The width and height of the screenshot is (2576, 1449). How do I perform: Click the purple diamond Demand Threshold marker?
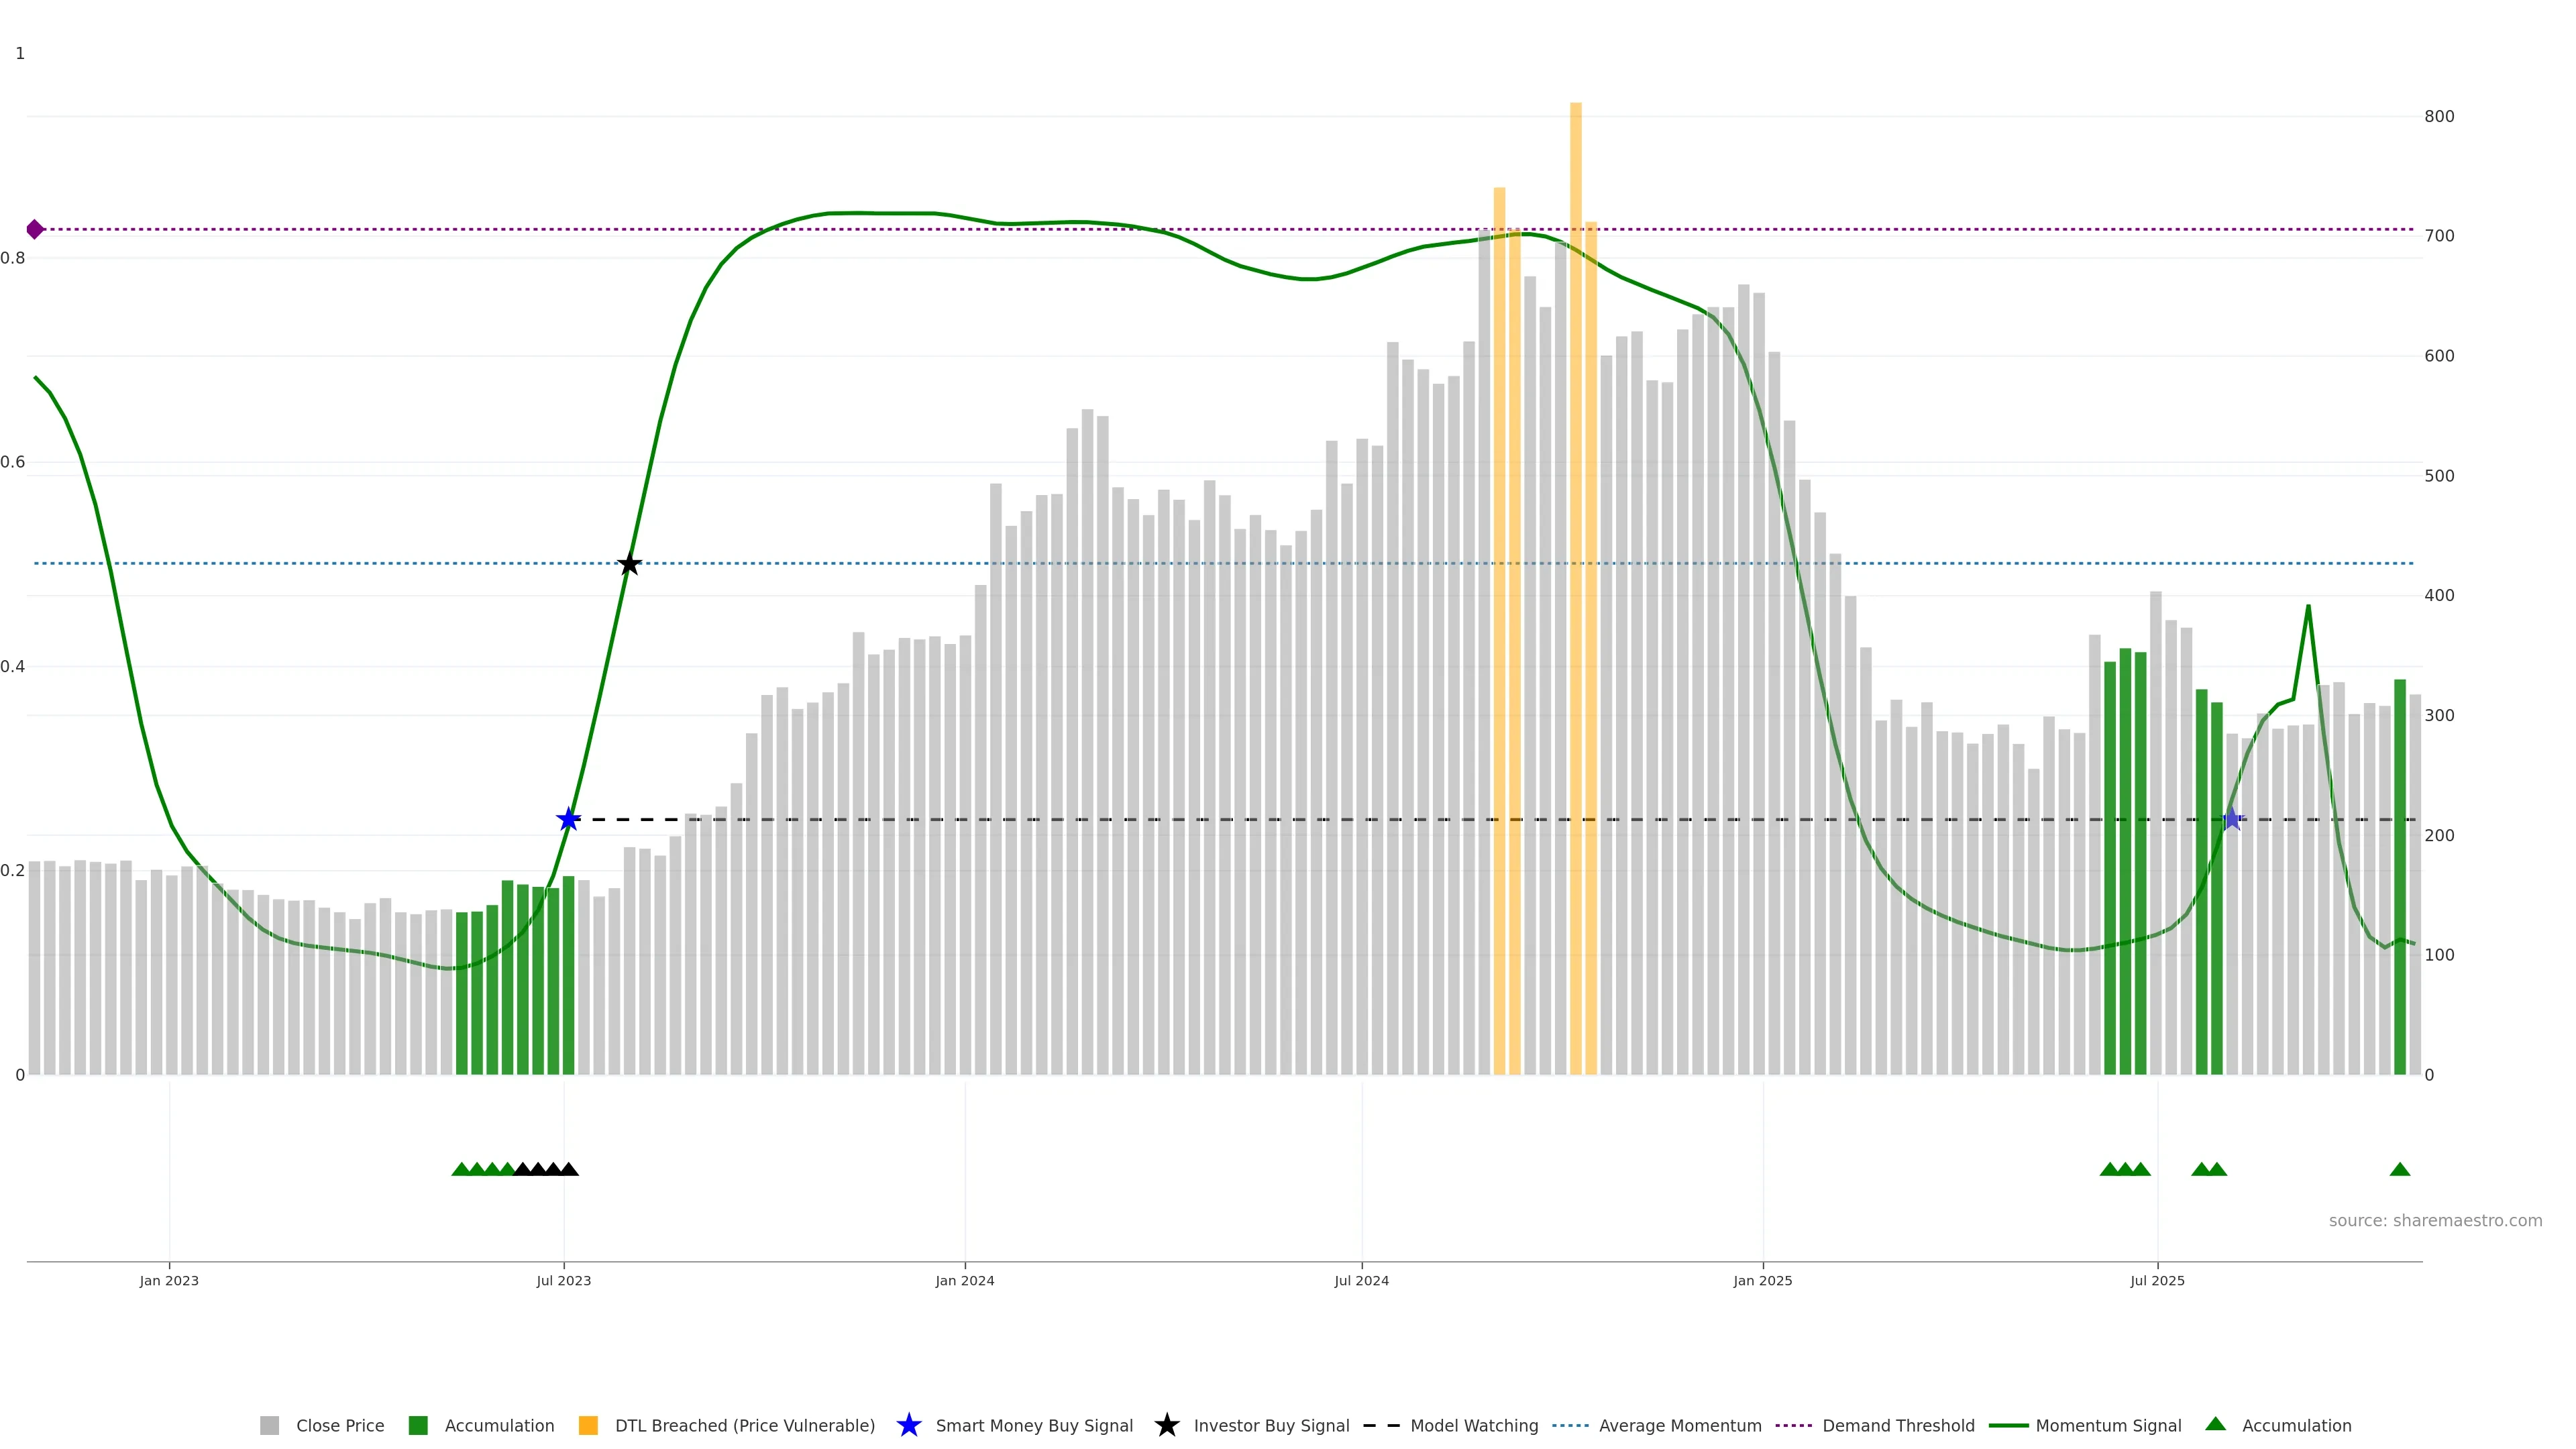(x=35, y=229)
